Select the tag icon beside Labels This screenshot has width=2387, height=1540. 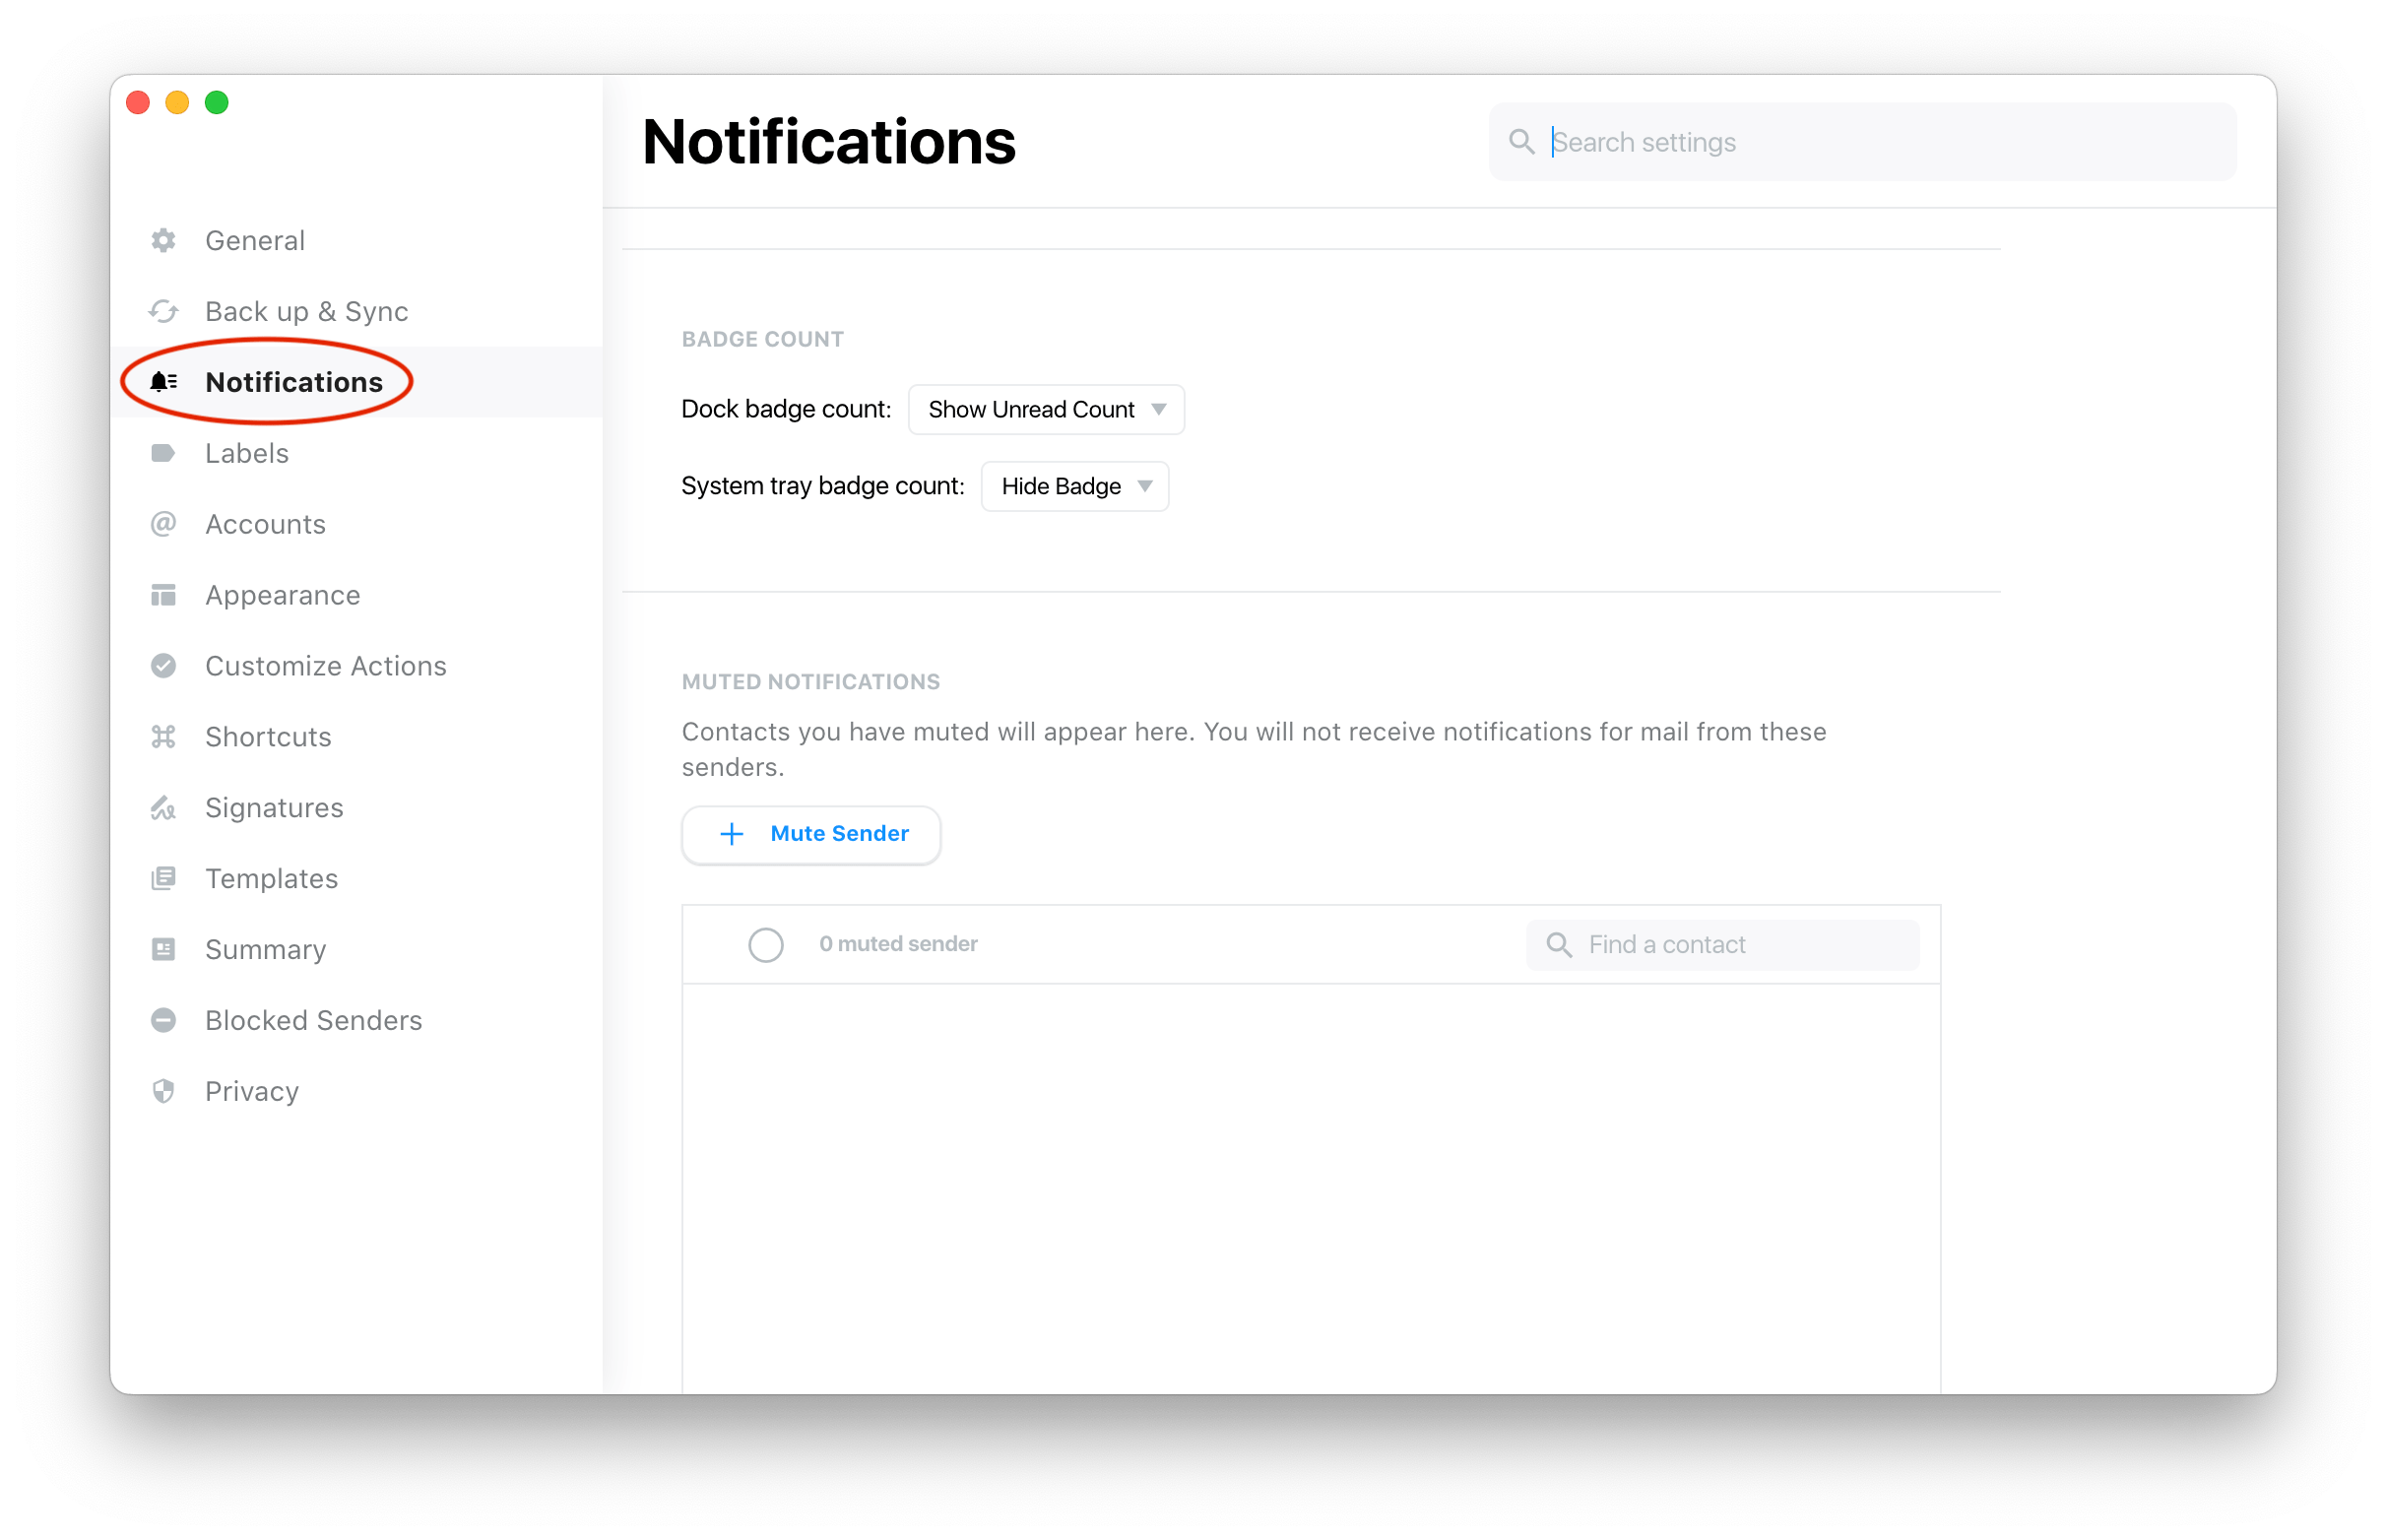pos(163,452)
